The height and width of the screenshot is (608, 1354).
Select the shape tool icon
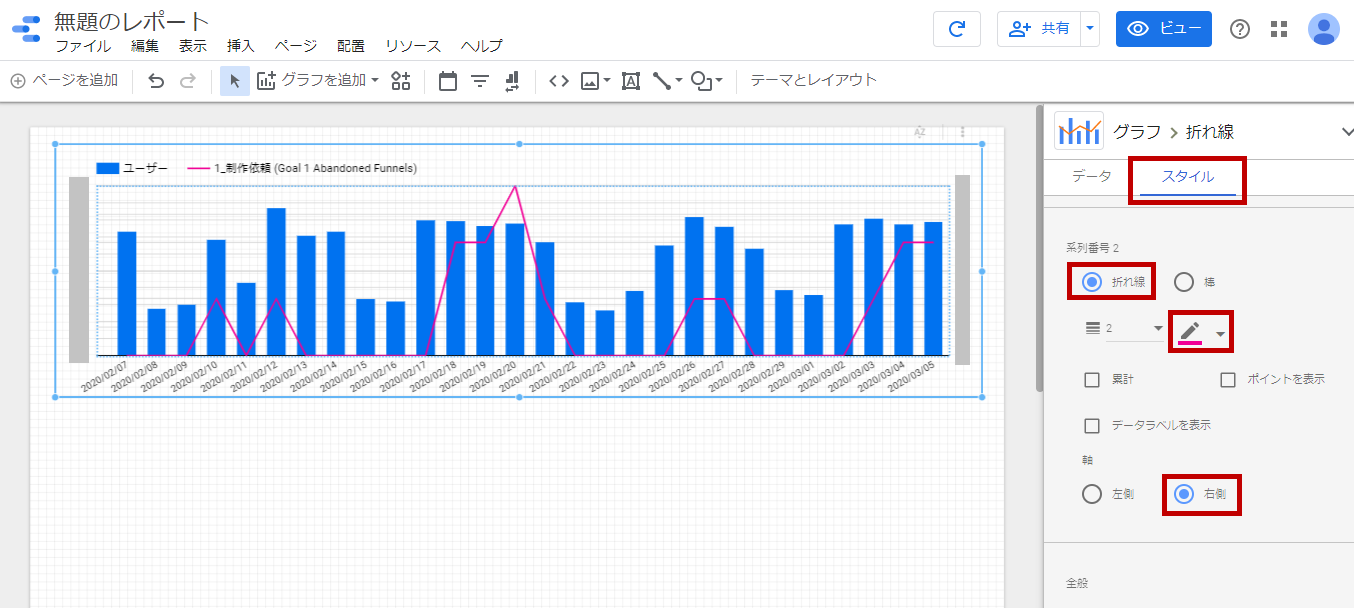[x=702, y=81]
